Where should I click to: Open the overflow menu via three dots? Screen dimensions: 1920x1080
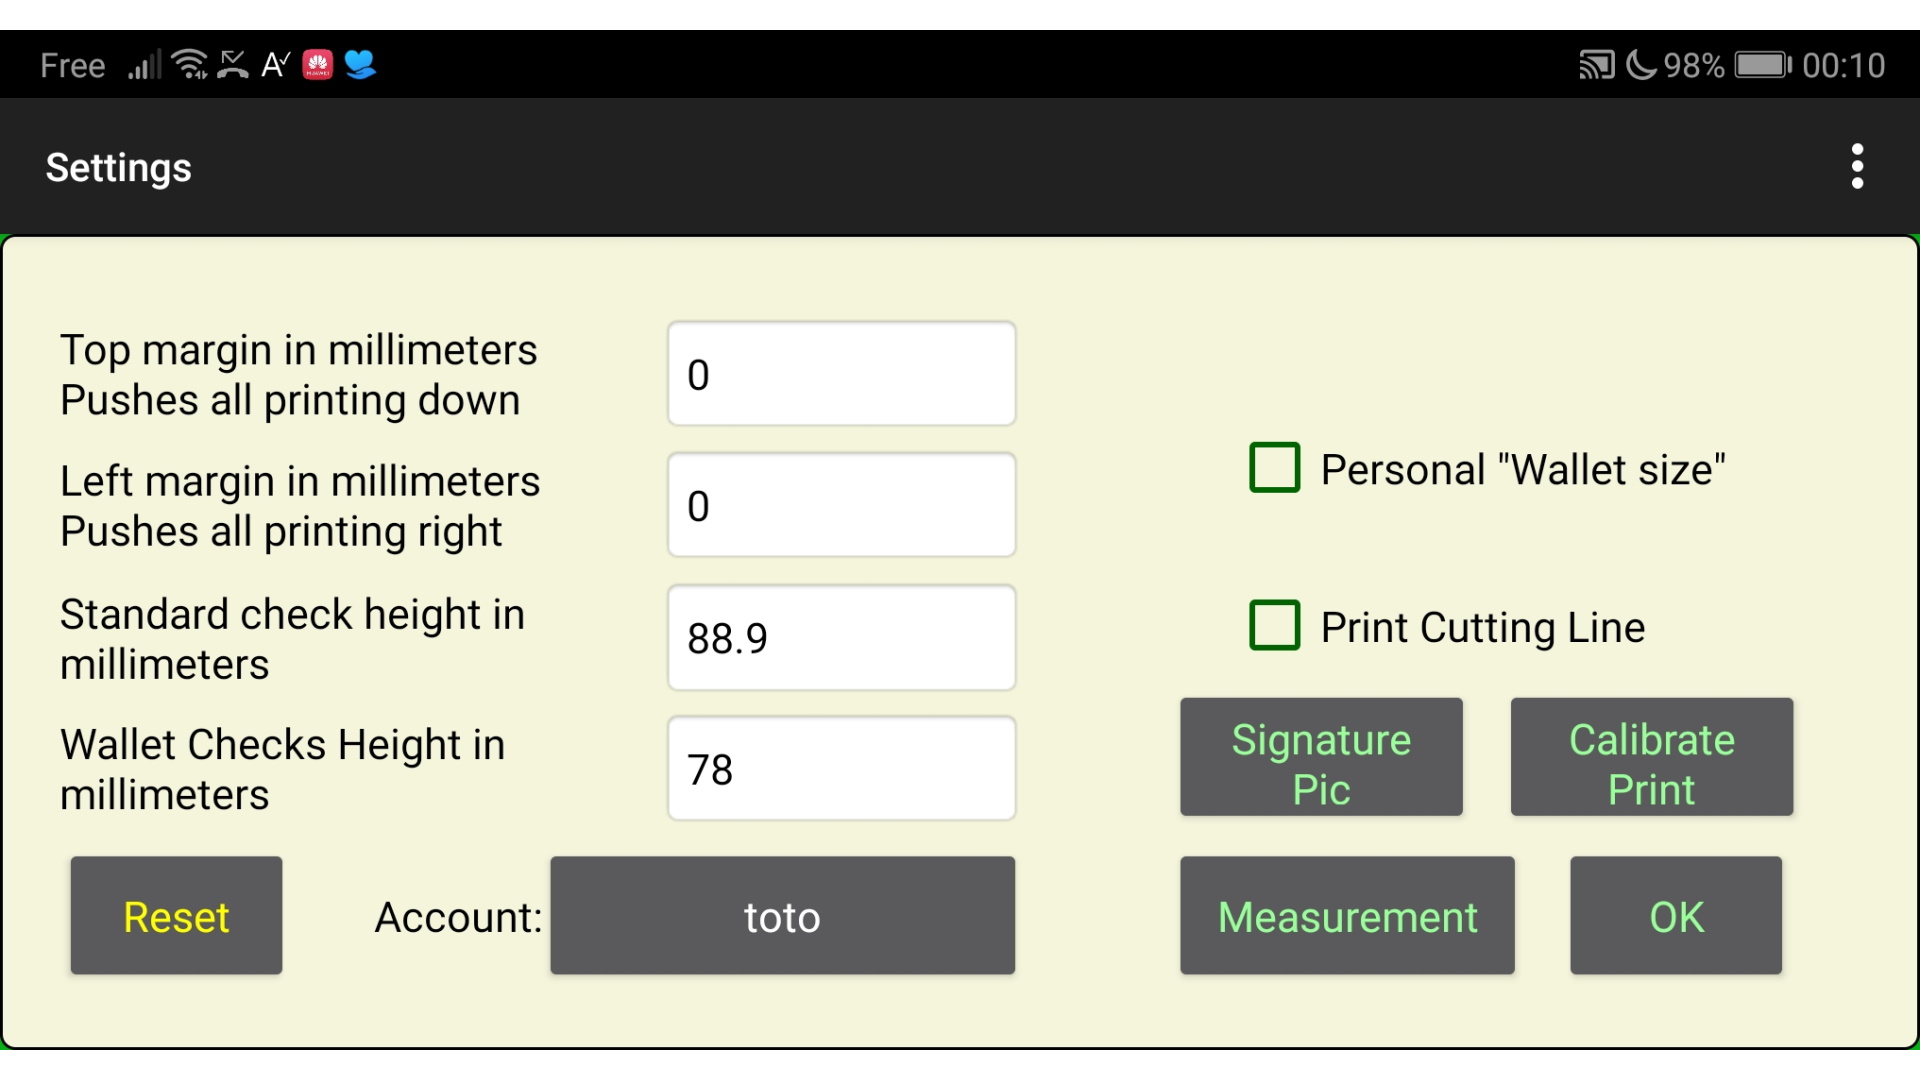pyautogui.click(x=1857, y=166)
